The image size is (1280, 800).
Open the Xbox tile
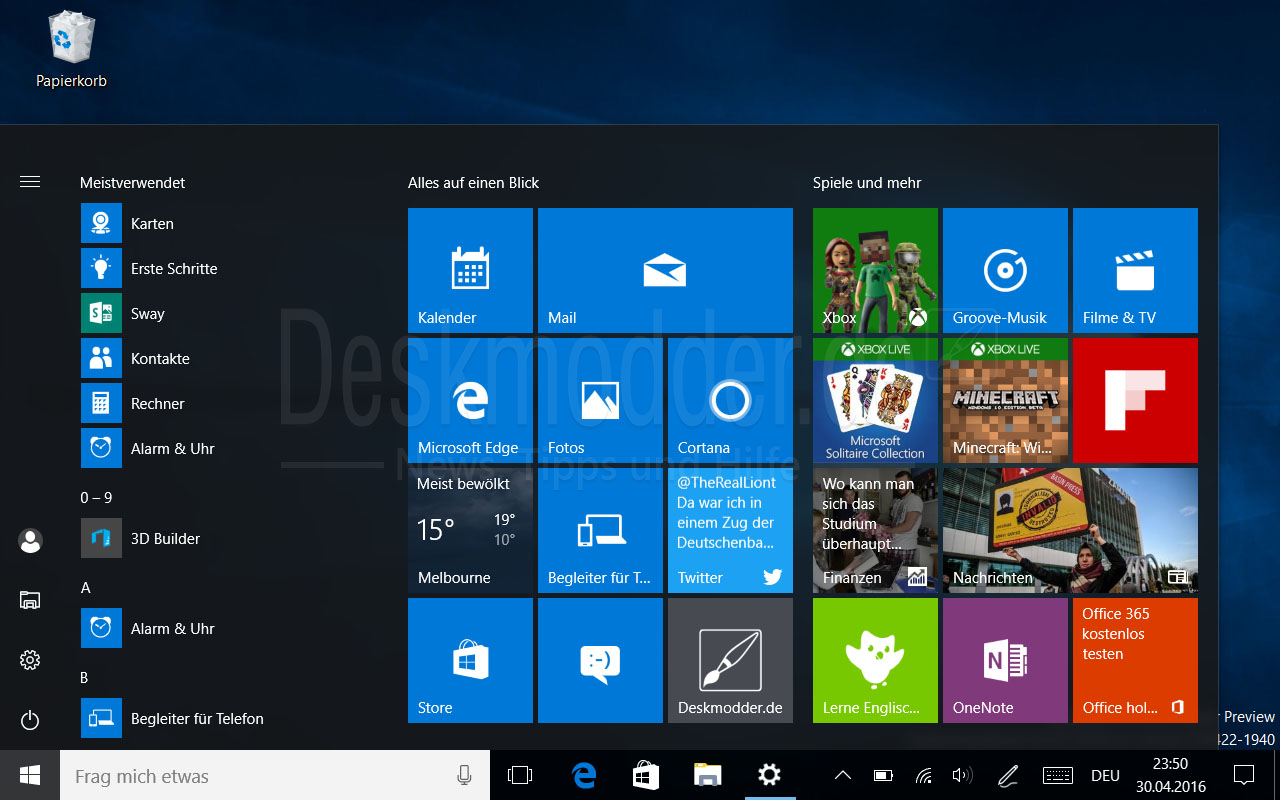(875, 270)
